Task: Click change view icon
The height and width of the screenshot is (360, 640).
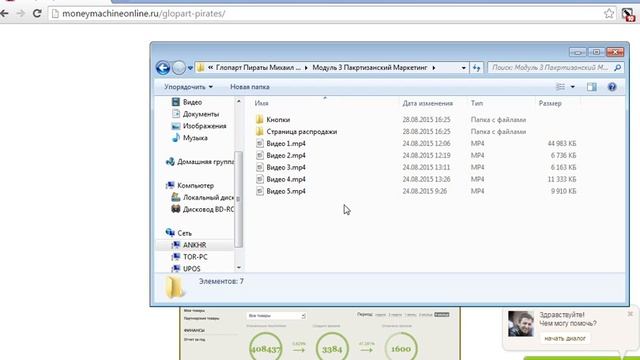Action: tap(560, 87)
